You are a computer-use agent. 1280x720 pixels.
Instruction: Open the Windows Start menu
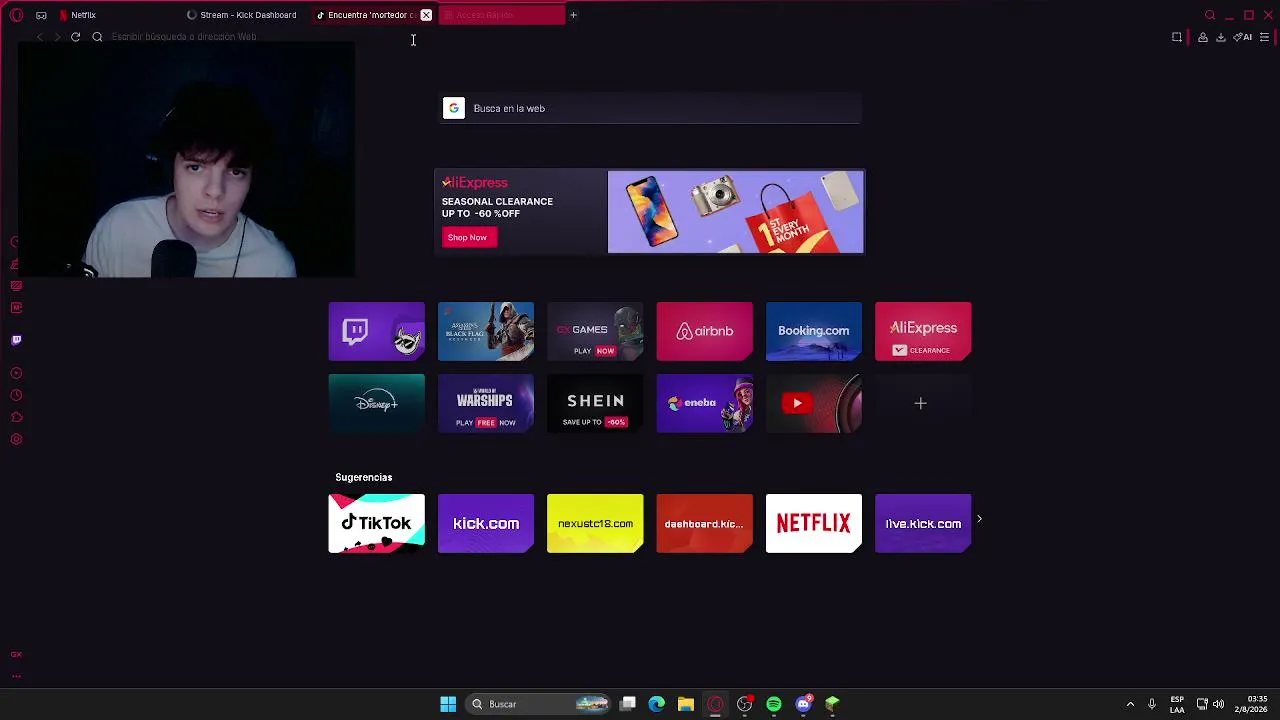click(448, 704)
